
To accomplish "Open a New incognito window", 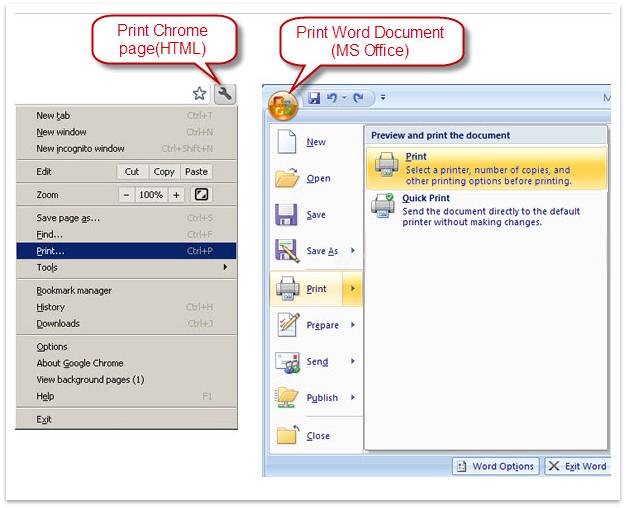I will click(126, 149).
